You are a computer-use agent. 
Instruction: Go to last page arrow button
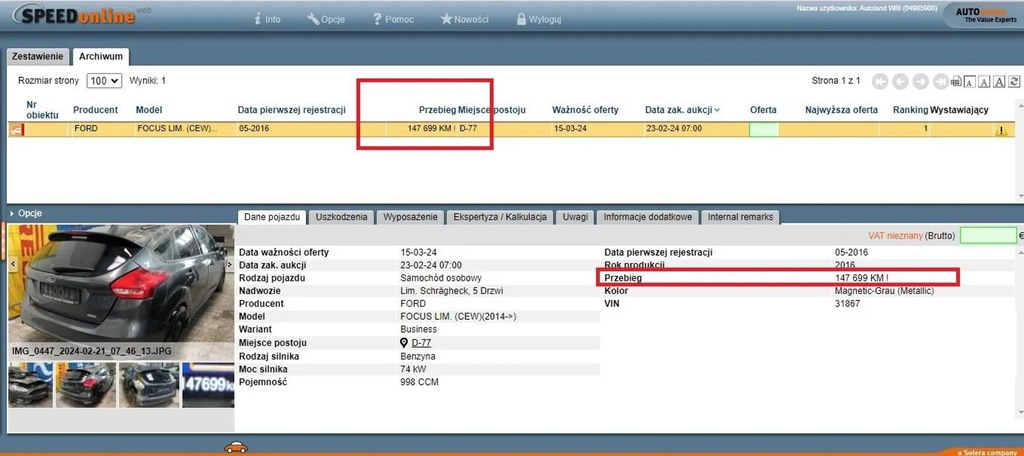[940, 81]
